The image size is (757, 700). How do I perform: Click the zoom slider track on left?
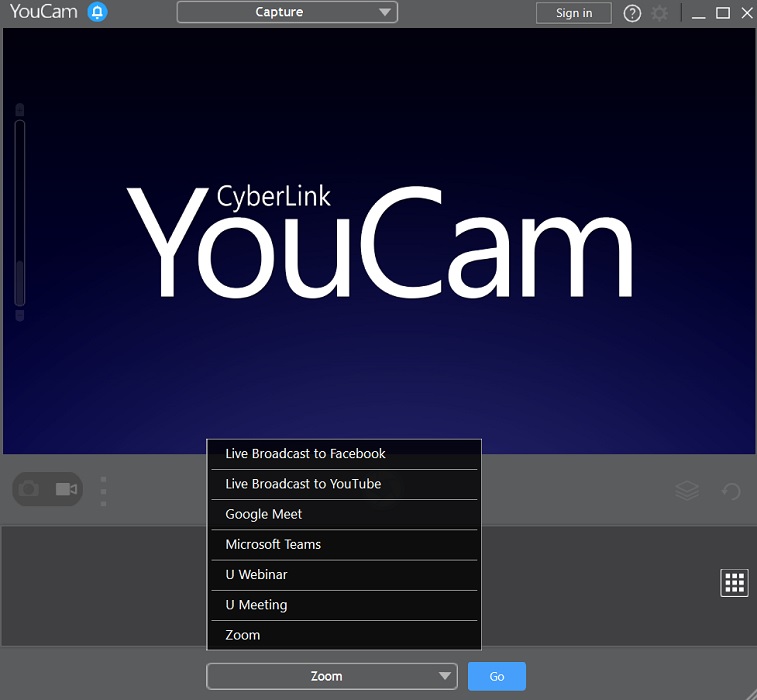coord(20,212)
